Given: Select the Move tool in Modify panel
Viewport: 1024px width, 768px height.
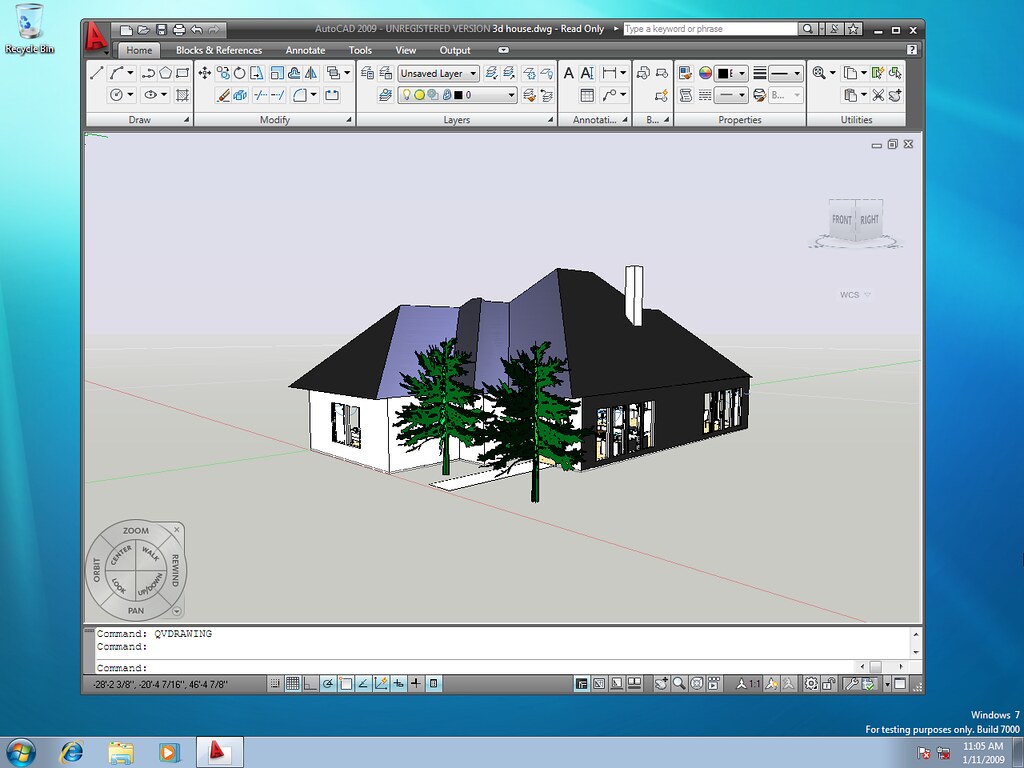Looking at the screenshot, I should tap(204, 73).
